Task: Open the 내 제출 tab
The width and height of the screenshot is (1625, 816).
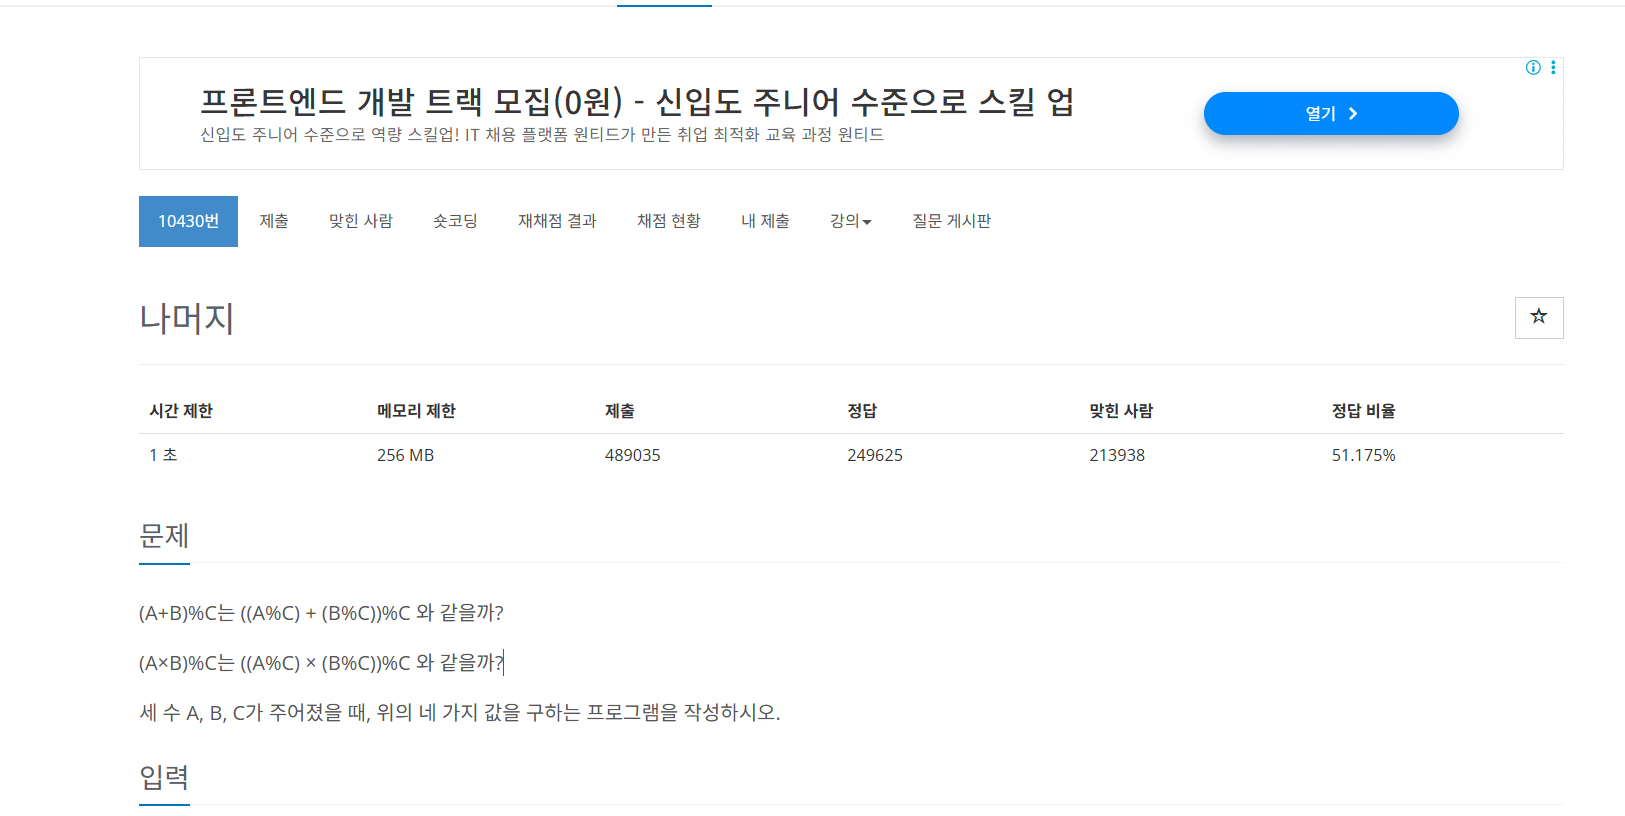Action: [765, 221]
